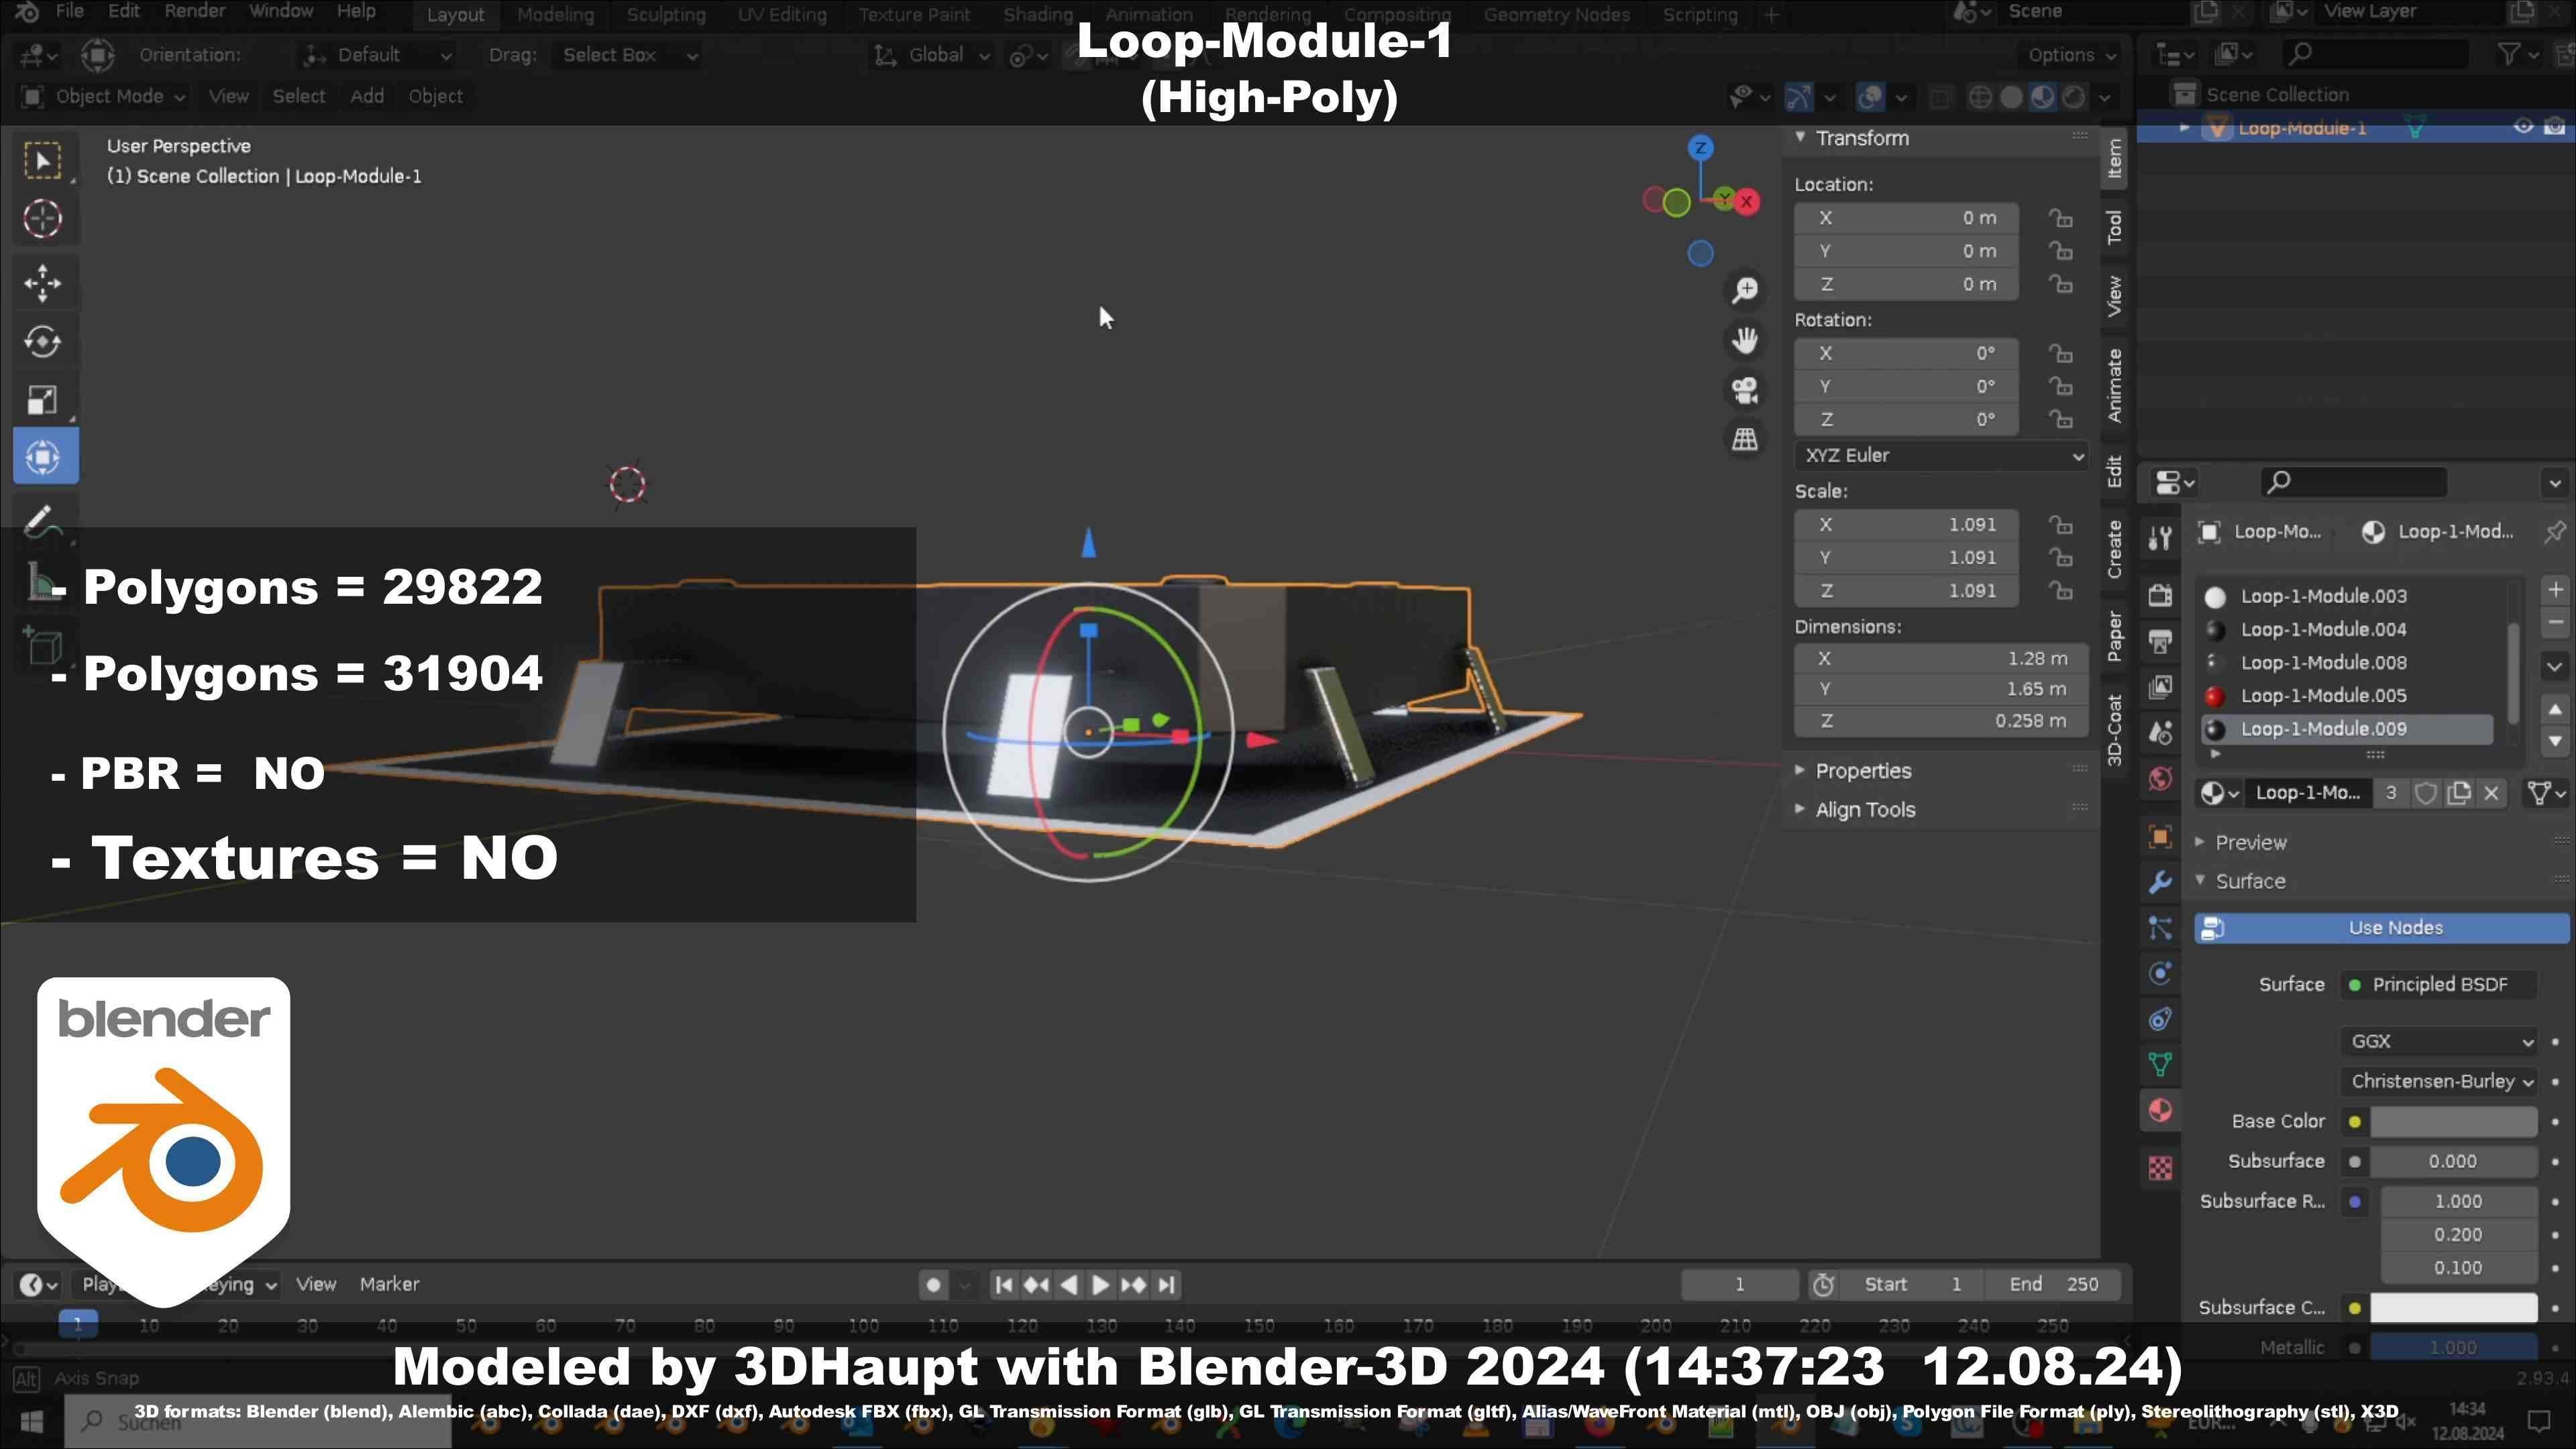Toggle camera view icon
The image size is (2576, 1449).
point(1745,390)
